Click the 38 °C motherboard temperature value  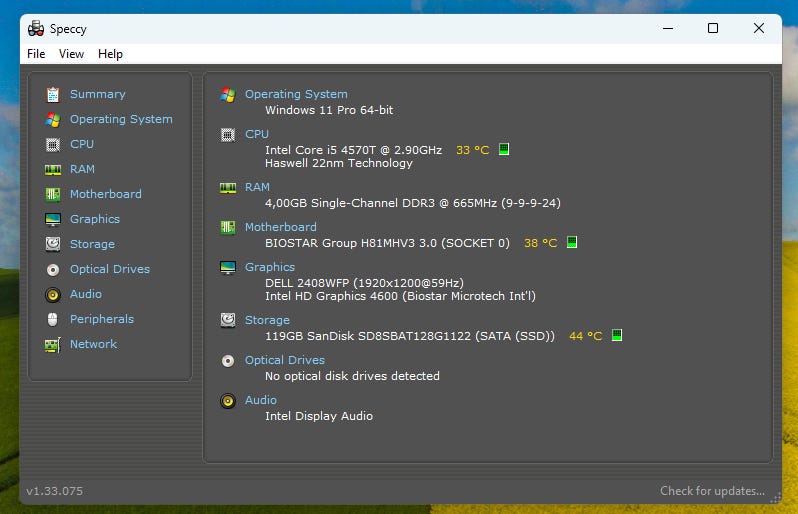point(540,243)
